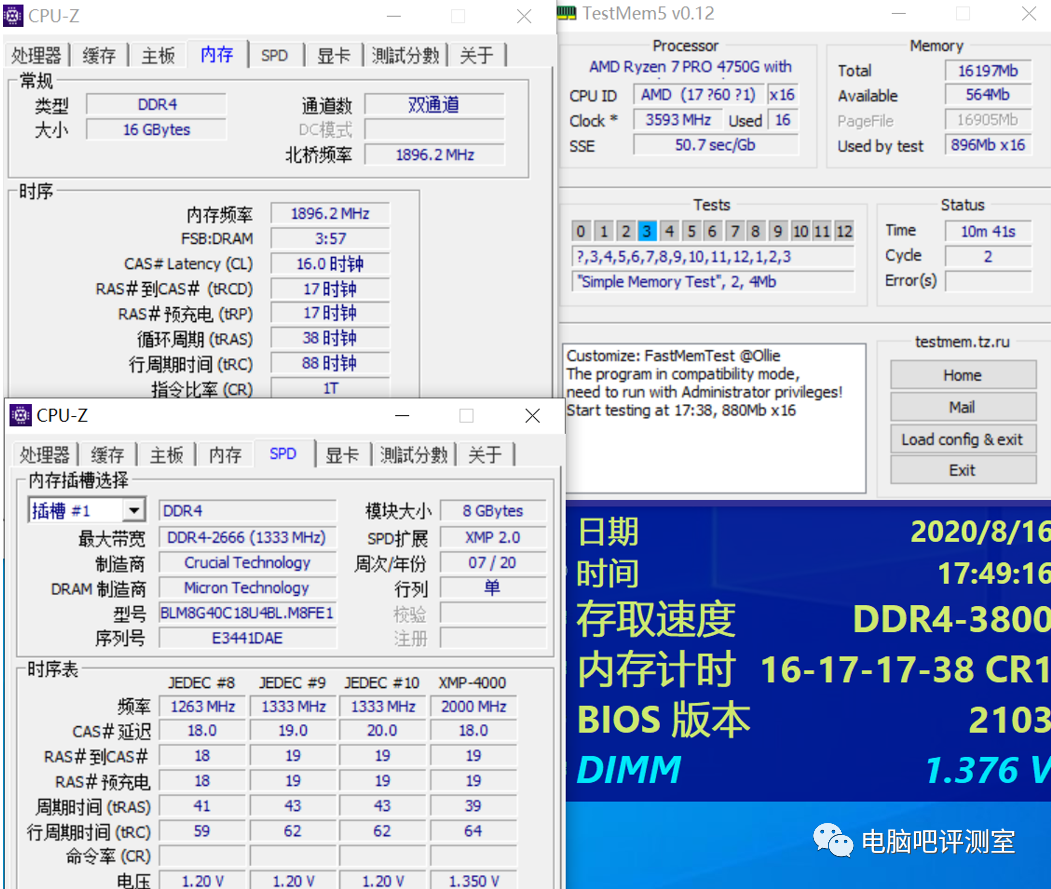Click the 1.350 V XMP voltage cell
This screenshot has height=889, width=1051.
tap(473, 881)
